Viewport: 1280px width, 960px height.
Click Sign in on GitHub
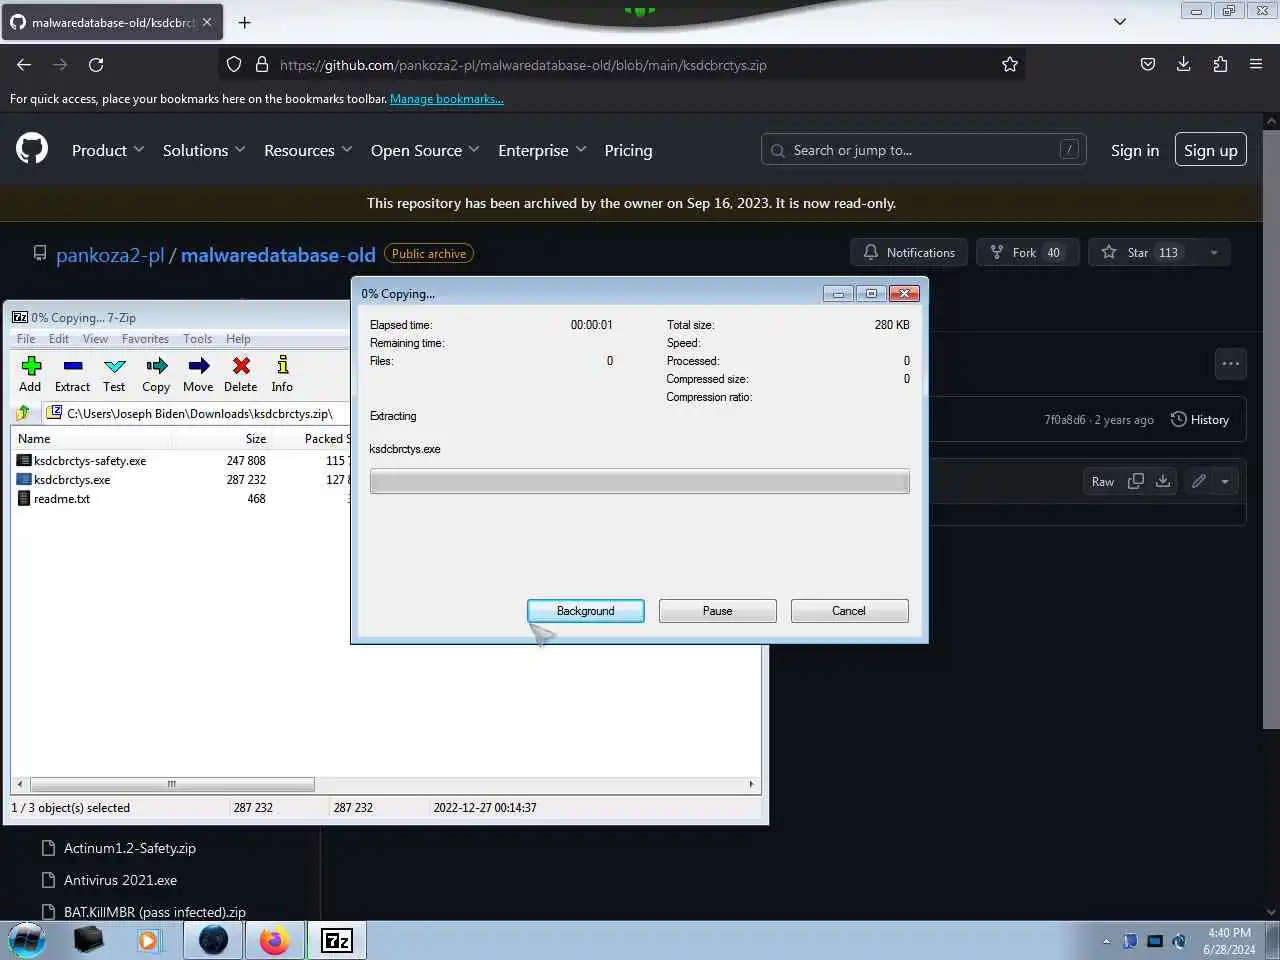pos(1135,150)
